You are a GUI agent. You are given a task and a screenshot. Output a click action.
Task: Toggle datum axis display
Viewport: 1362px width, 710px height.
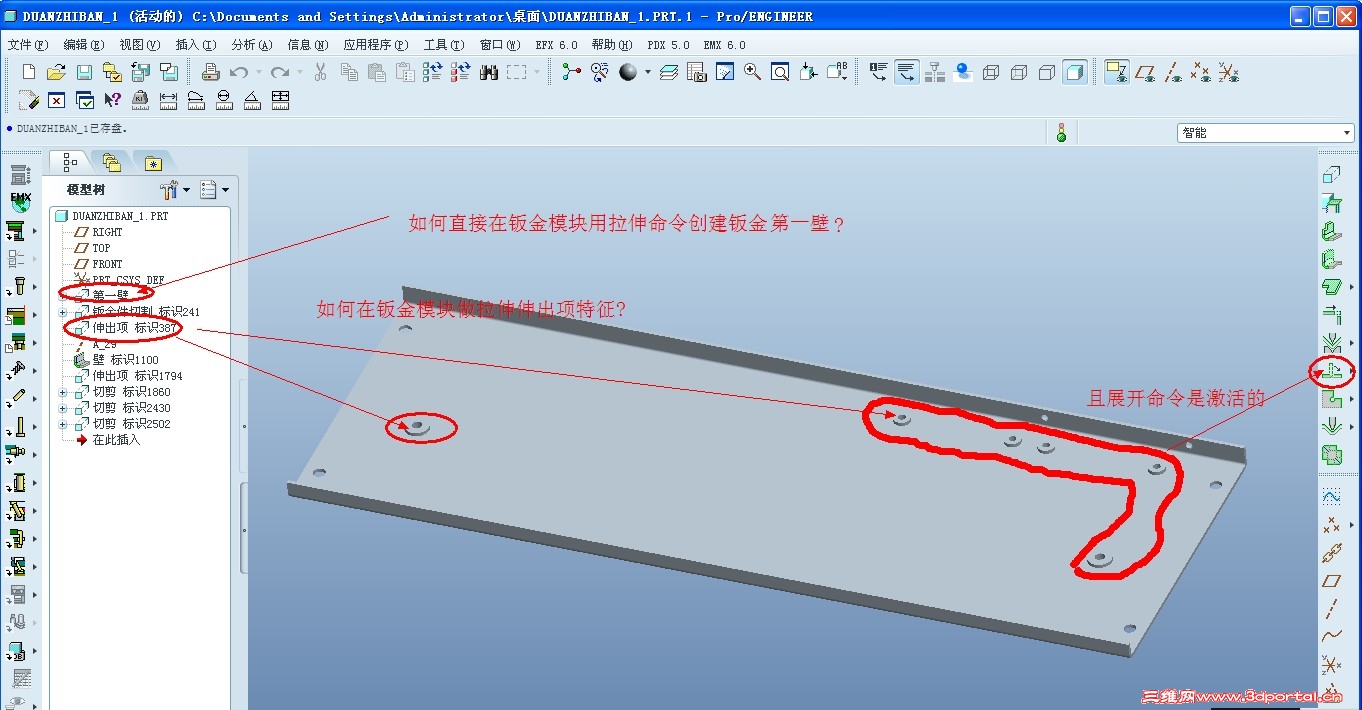point(1171,71)
